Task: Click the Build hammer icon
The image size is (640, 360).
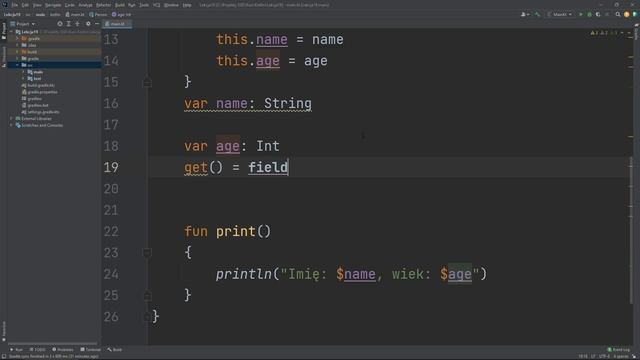Action: coord(538,15)
